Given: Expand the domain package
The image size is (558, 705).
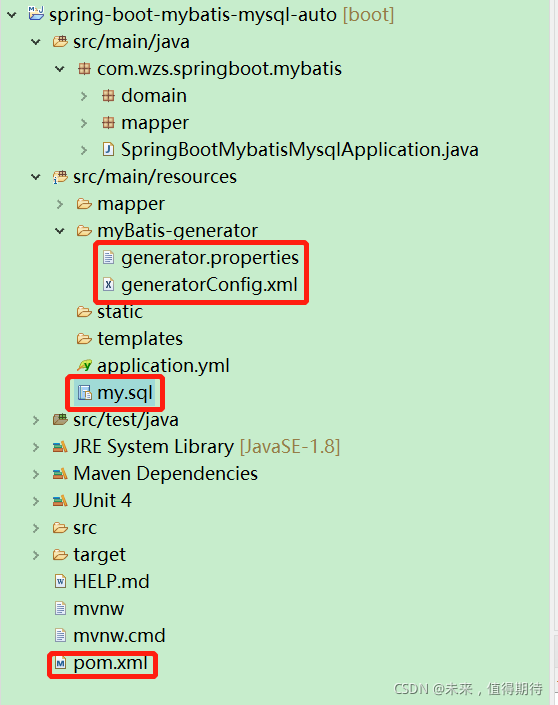Looking at the screenshot, I should [x=84, y=96].
